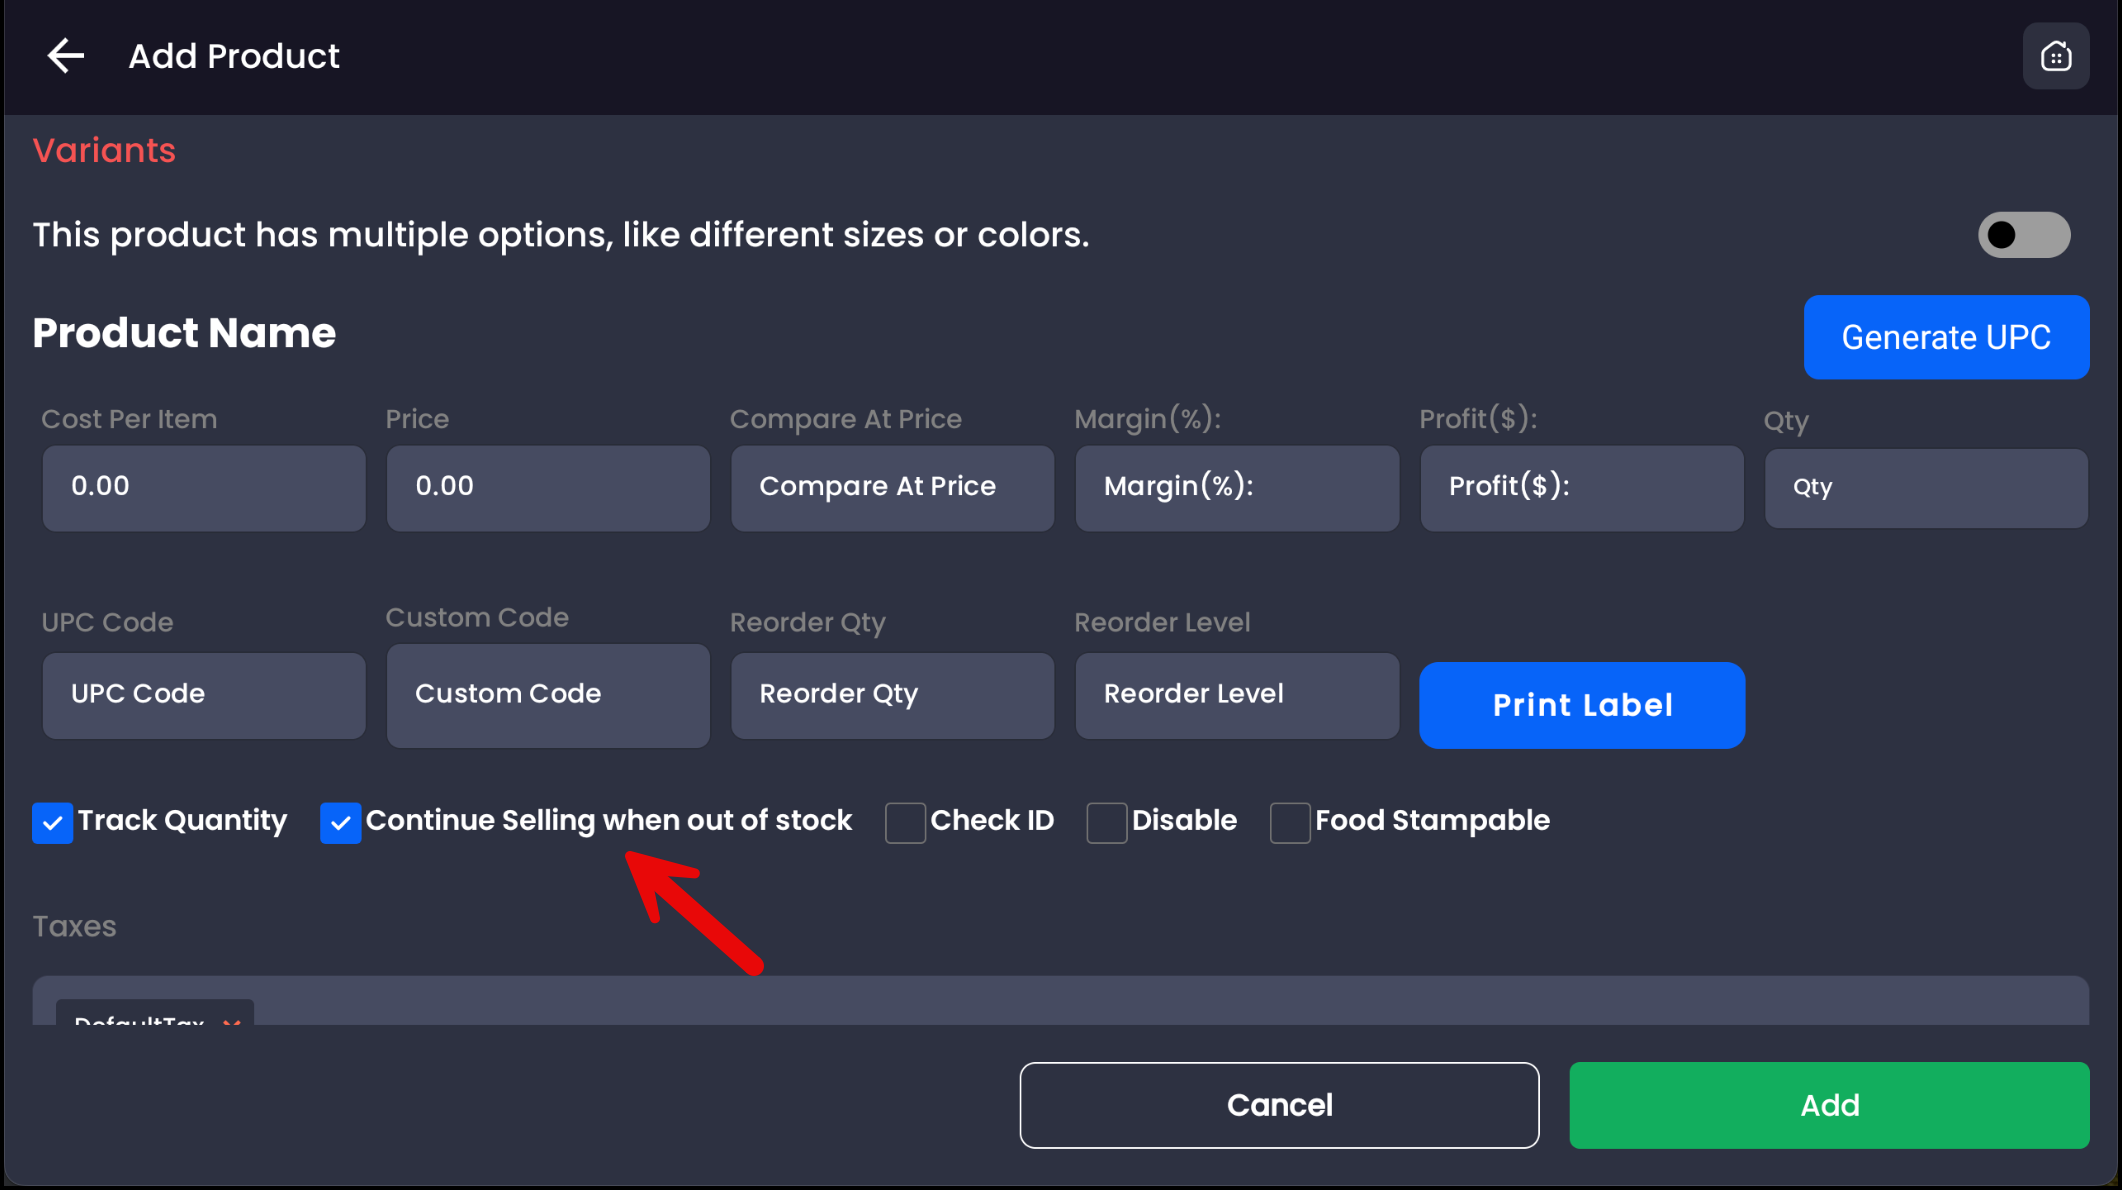Image resolution: width=2122 pixels, height=1190 pixels.
Task: Click the Custom Code input
Action: [548, 695]
